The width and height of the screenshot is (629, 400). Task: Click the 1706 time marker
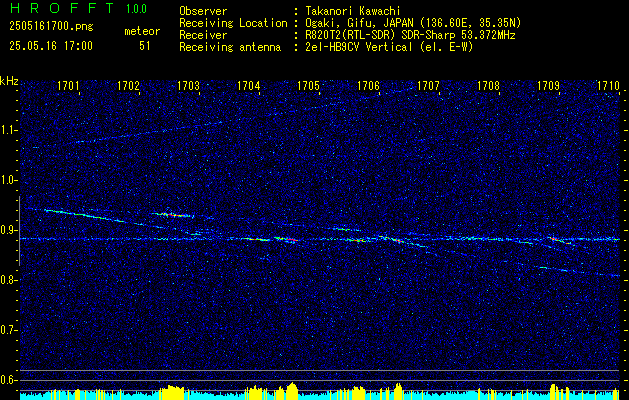[369, 85]
